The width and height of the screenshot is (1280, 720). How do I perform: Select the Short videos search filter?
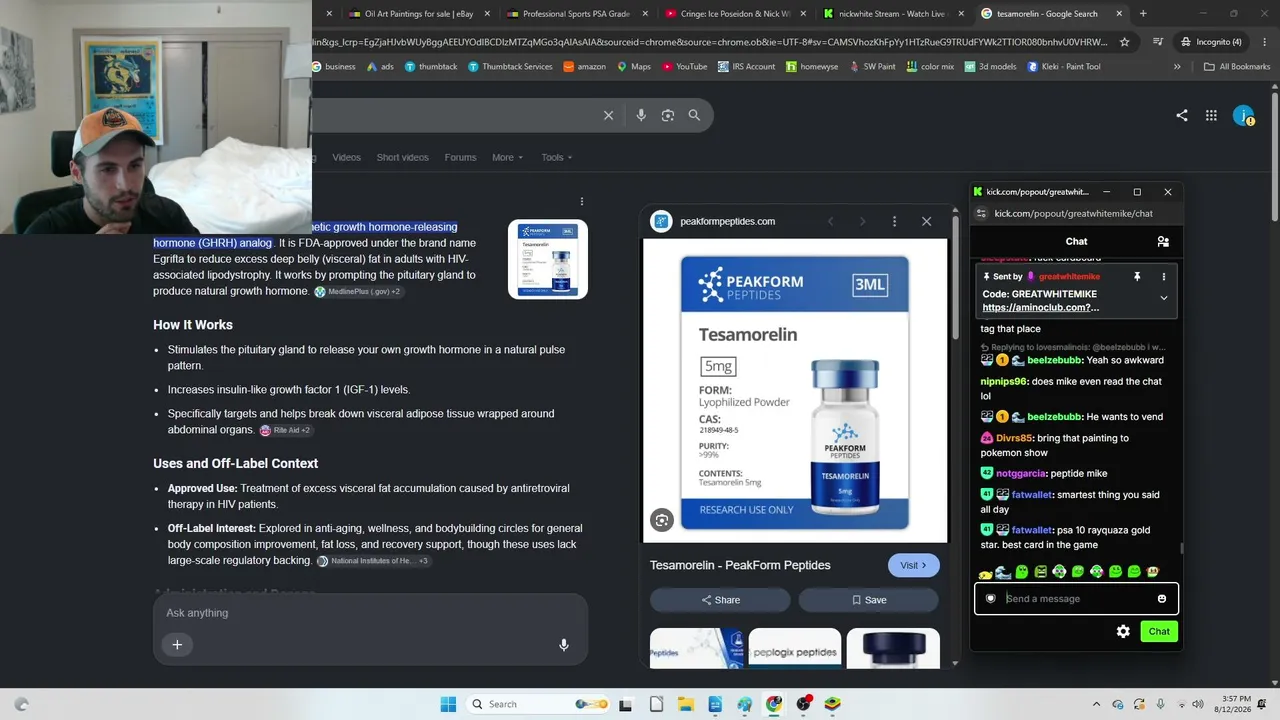pyautogui.click(x=402, y=157)
